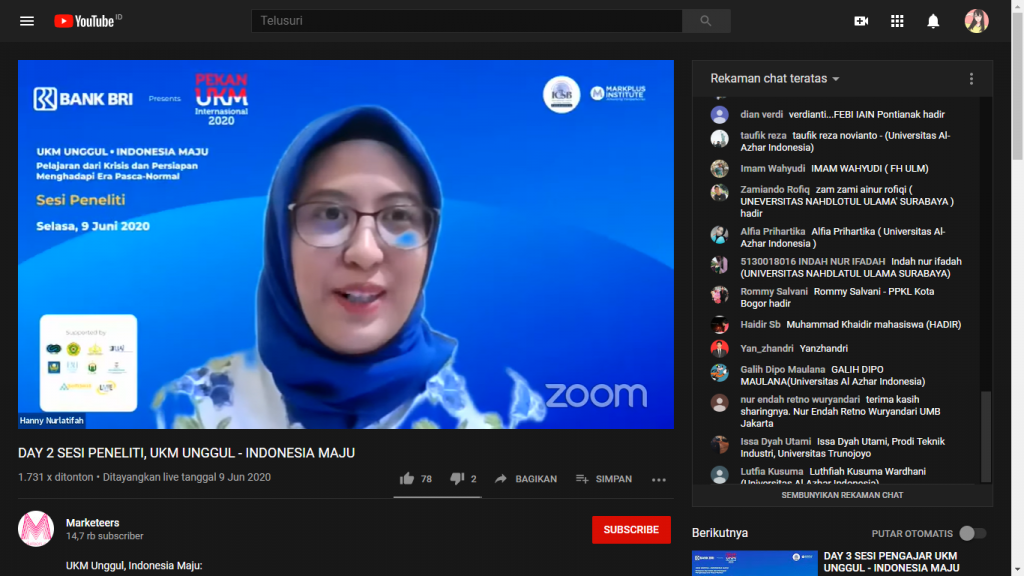Select chat author name Lutfia Kusuma

(772, 472)
